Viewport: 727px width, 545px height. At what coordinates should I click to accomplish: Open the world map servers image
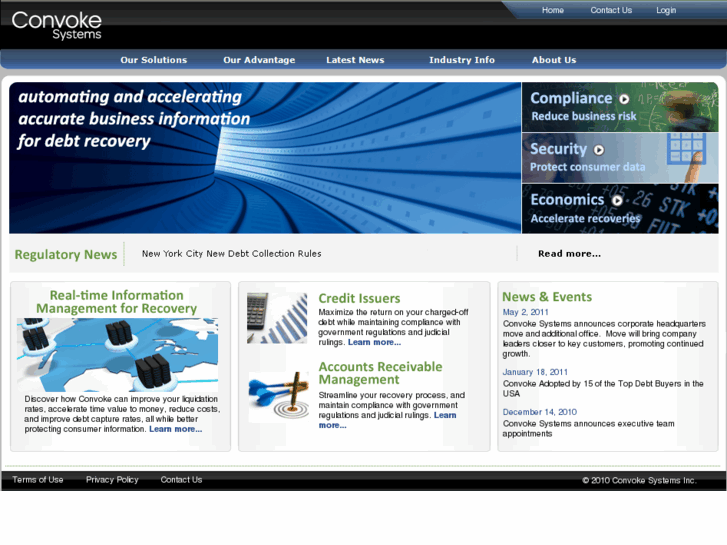pos(117,355)
